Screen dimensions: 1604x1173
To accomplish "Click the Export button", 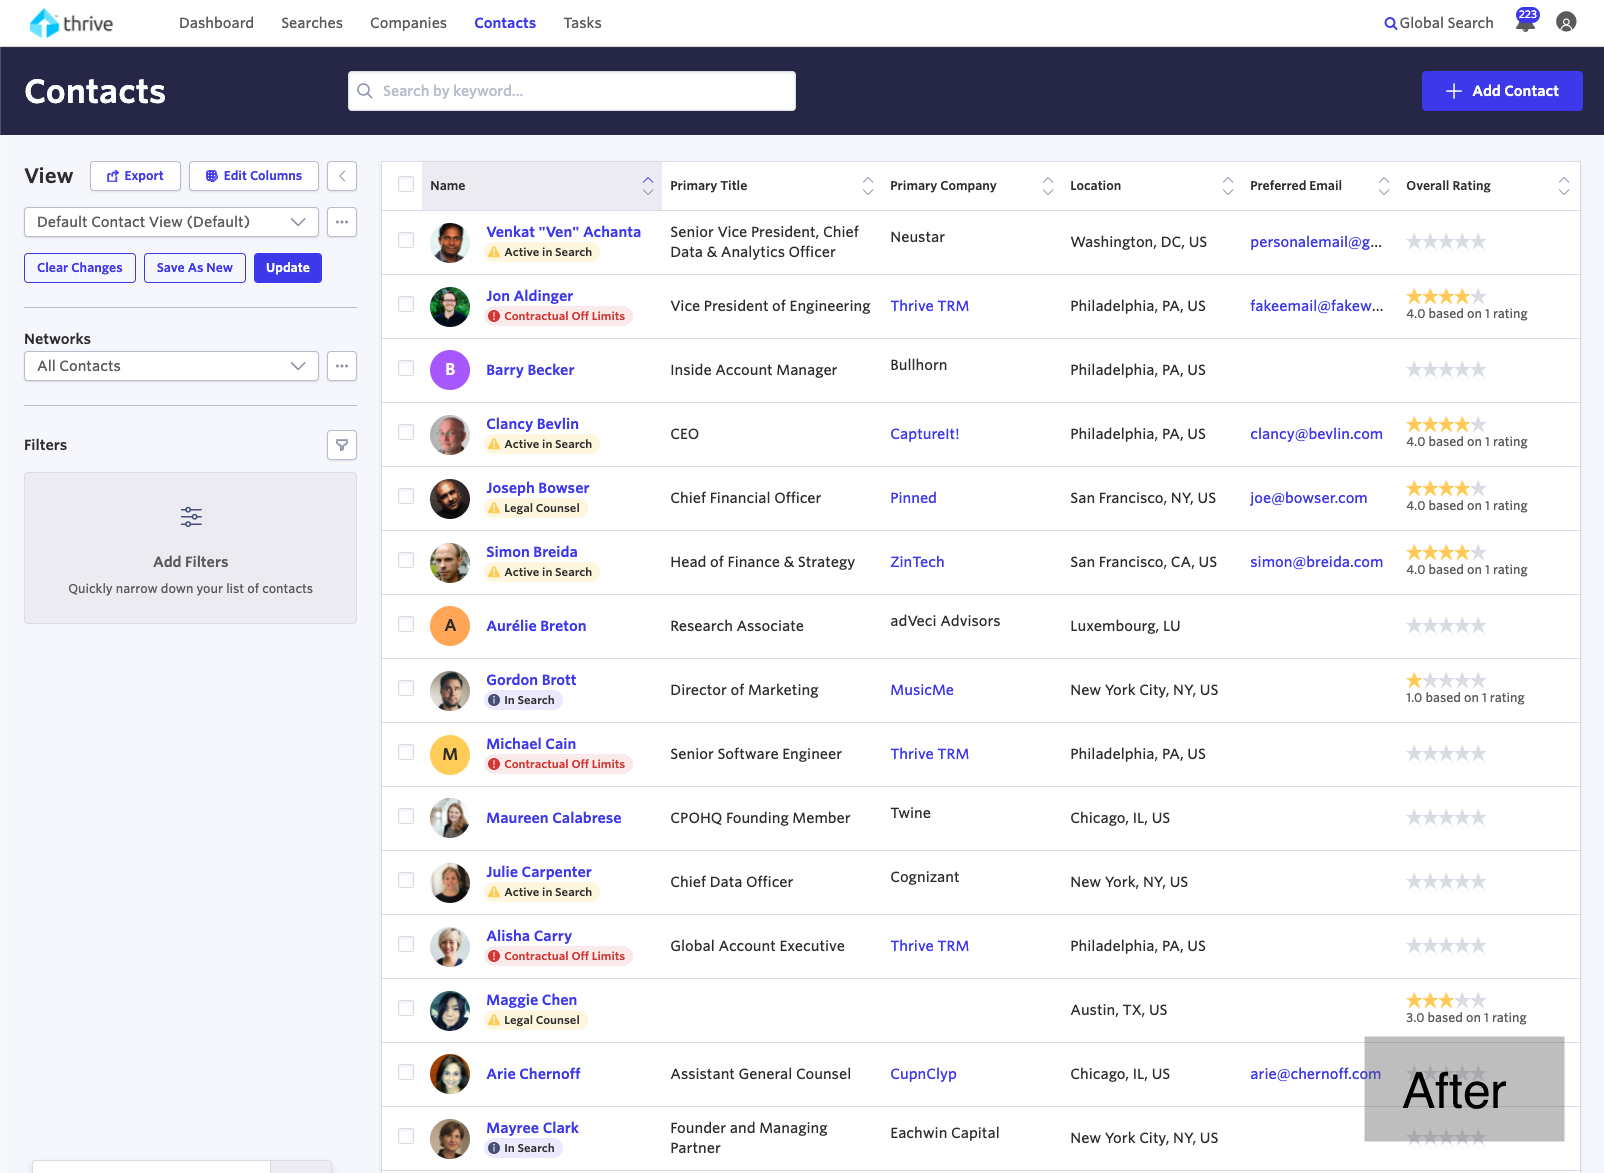I will point(135,176).
